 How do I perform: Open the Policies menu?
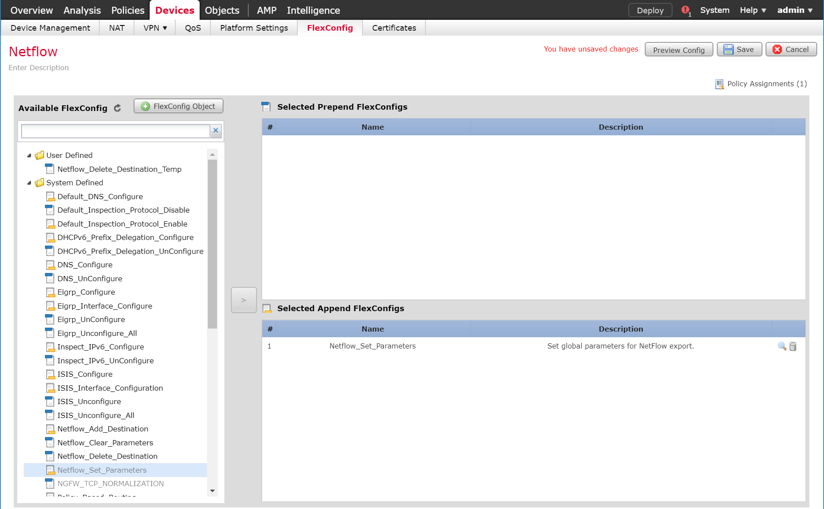(127, 10)
